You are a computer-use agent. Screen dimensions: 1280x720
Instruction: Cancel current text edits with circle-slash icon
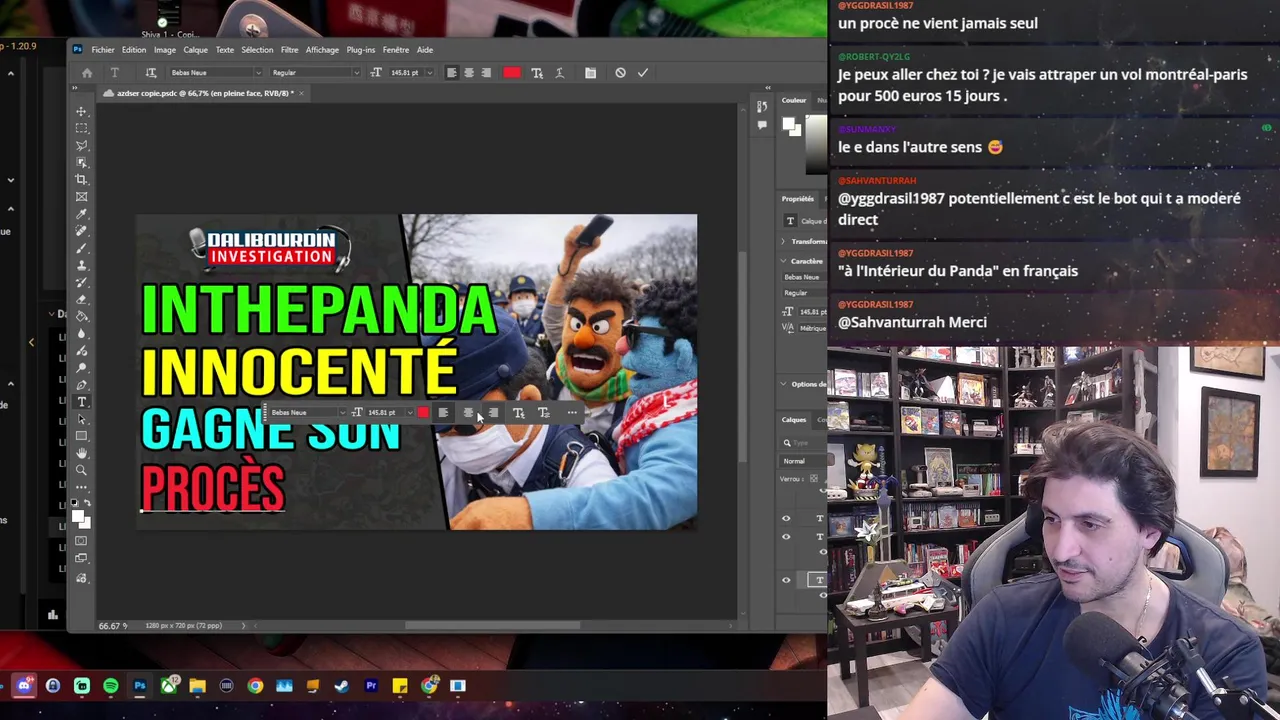point(620,73)
